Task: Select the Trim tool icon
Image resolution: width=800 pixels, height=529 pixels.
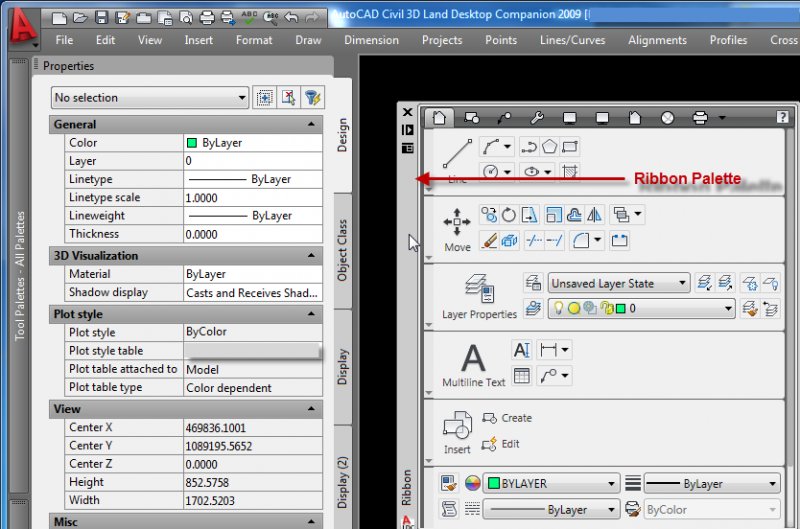Action: 534,240
